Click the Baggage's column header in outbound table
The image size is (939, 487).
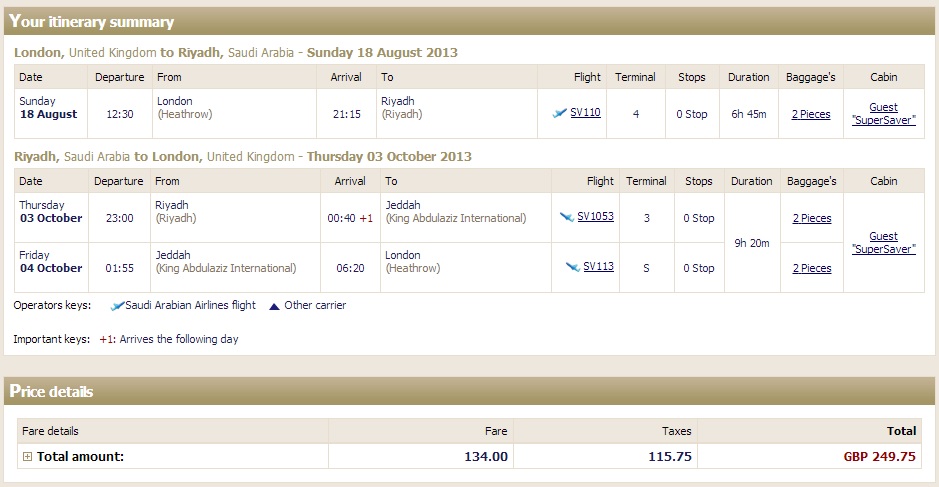[x=810, y=77]
